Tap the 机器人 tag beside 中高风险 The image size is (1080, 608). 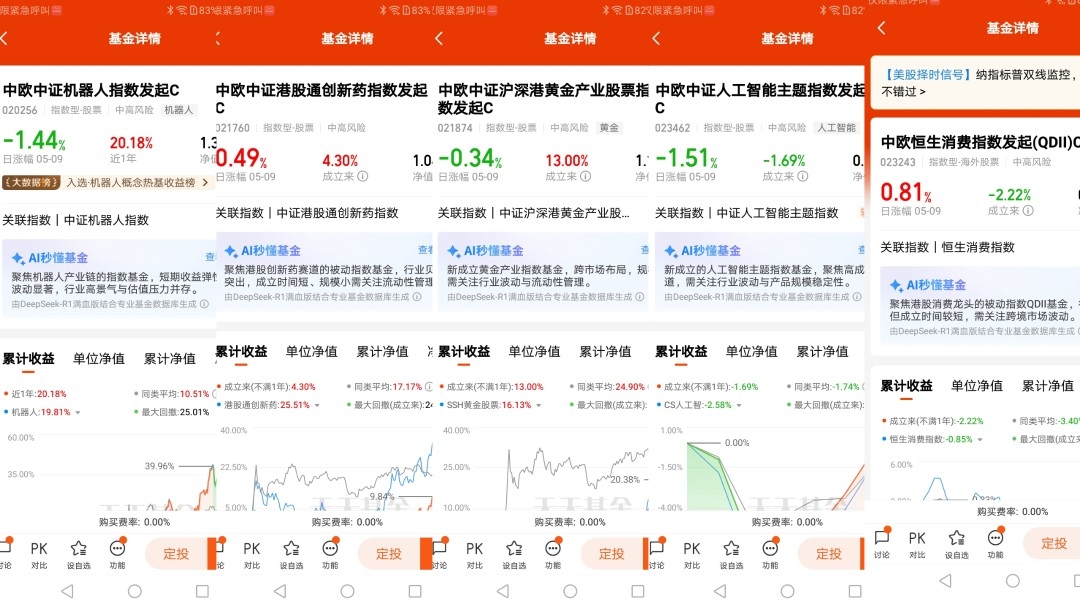click(x=178, y=110)
